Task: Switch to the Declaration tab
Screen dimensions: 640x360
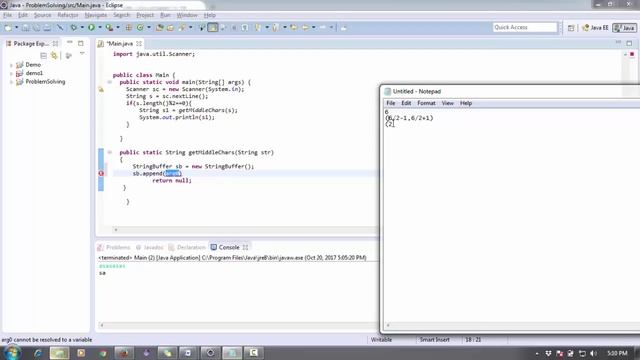Action: (x=187, y=247)
